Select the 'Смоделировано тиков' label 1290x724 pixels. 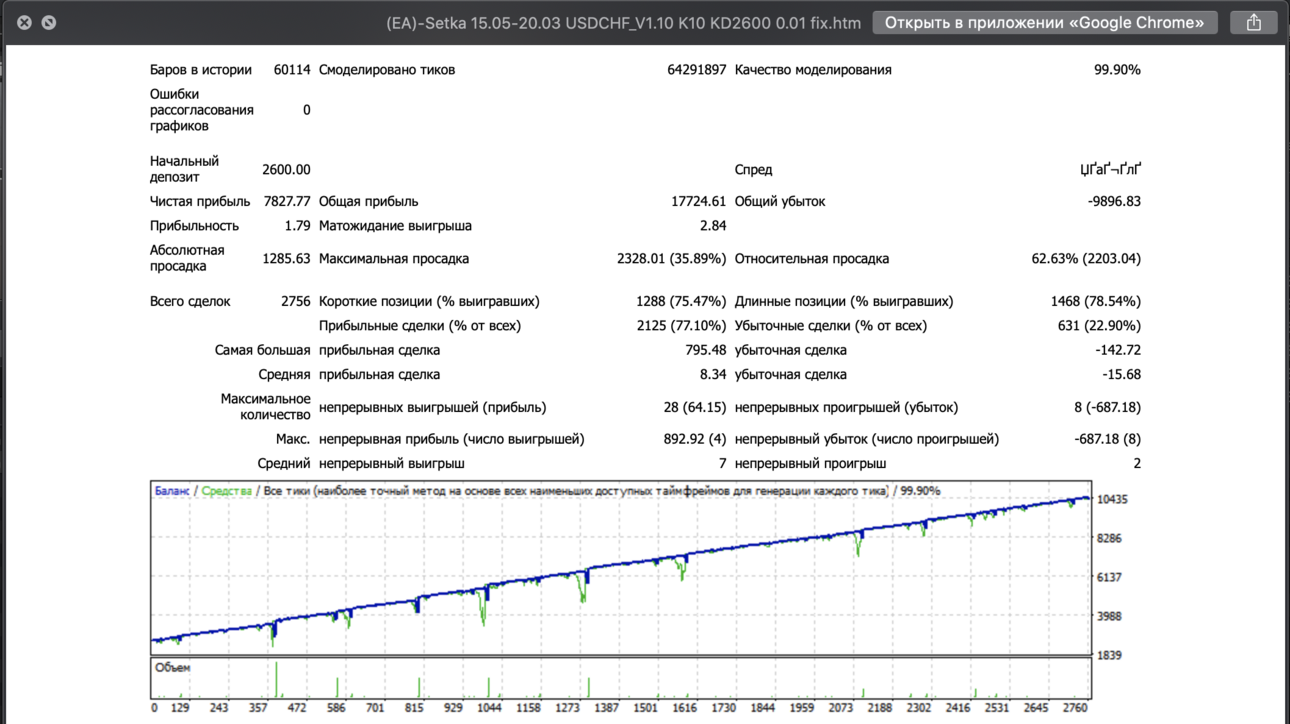(x=387, y=70)
